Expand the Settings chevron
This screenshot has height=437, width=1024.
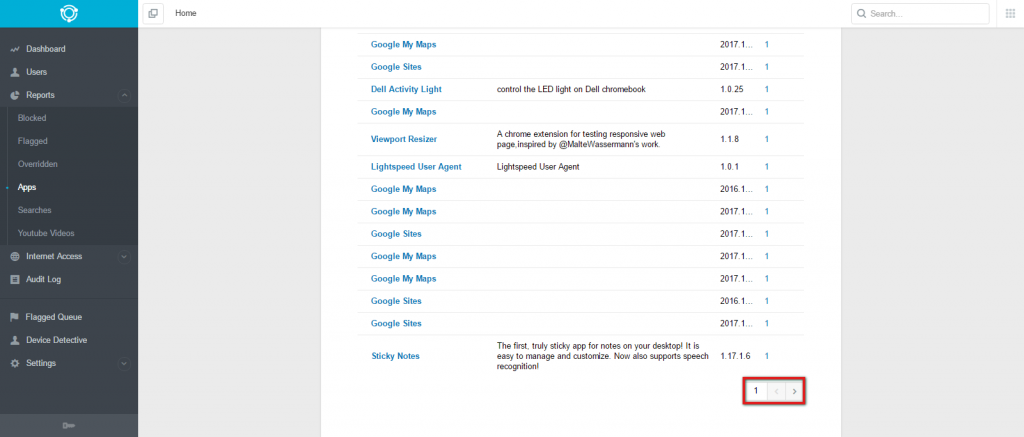(x=124, y=363)
